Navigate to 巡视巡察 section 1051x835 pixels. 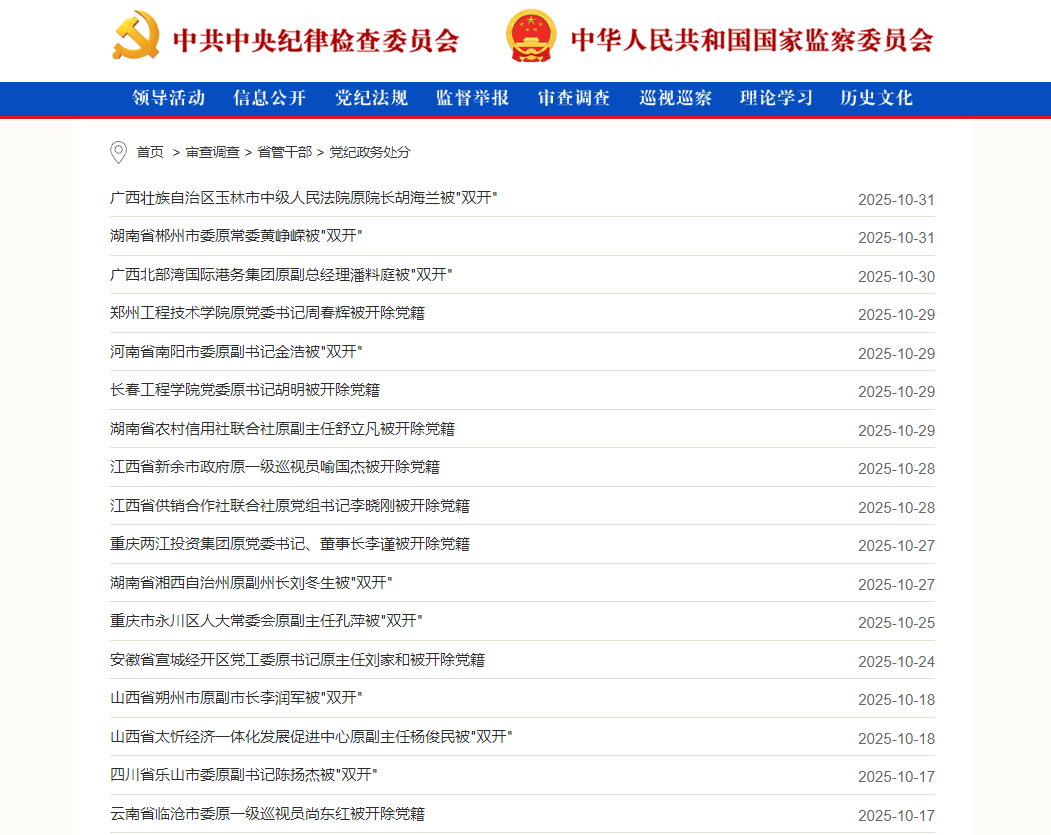(676, 98)
